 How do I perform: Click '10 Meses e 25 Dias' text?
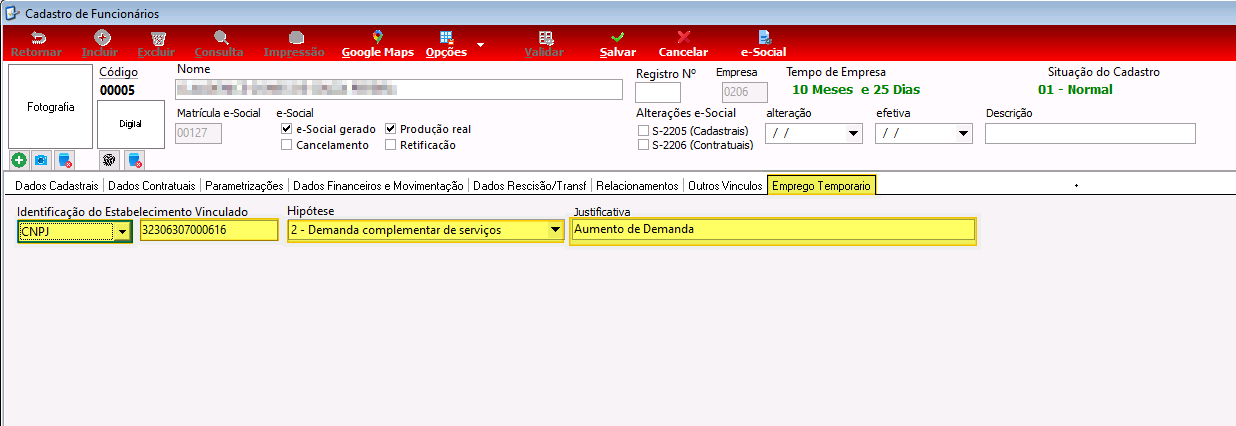coord(857,89)
